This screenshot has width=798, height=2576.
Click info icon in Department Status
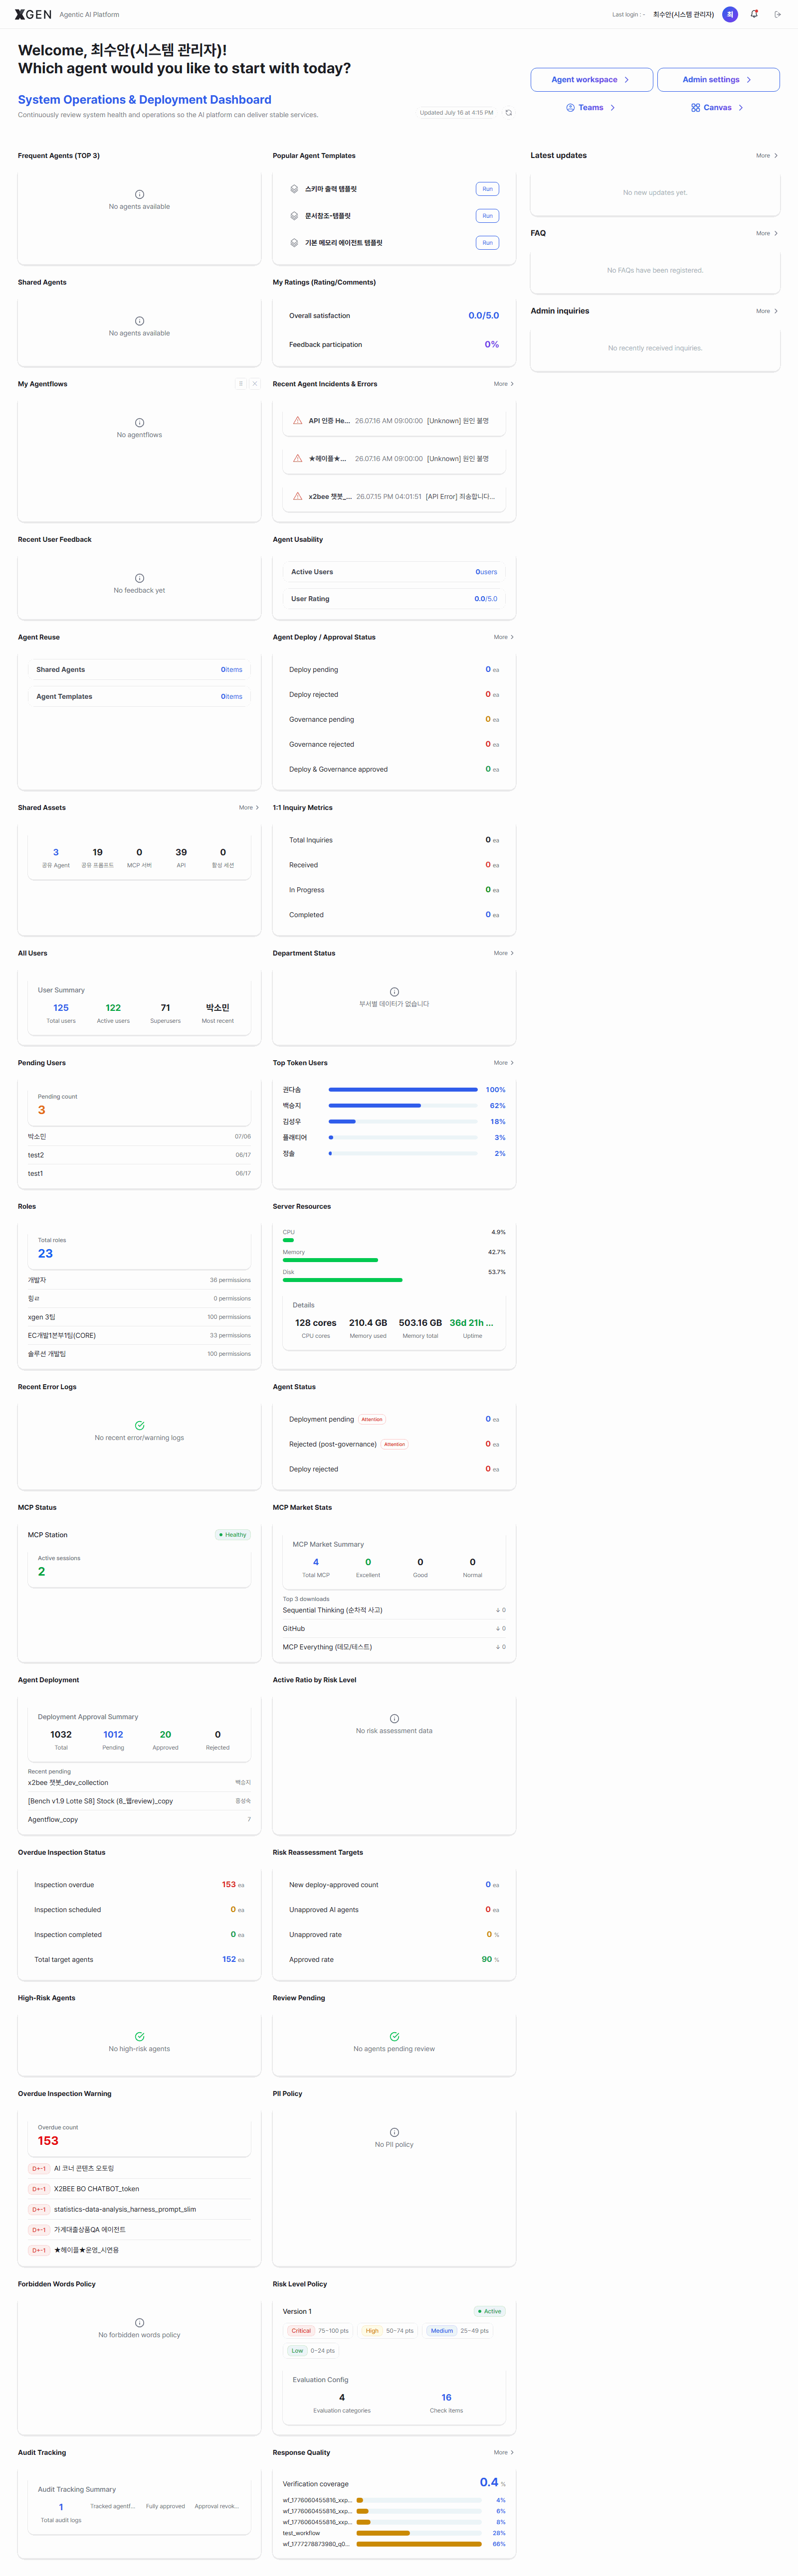point(394,992)
